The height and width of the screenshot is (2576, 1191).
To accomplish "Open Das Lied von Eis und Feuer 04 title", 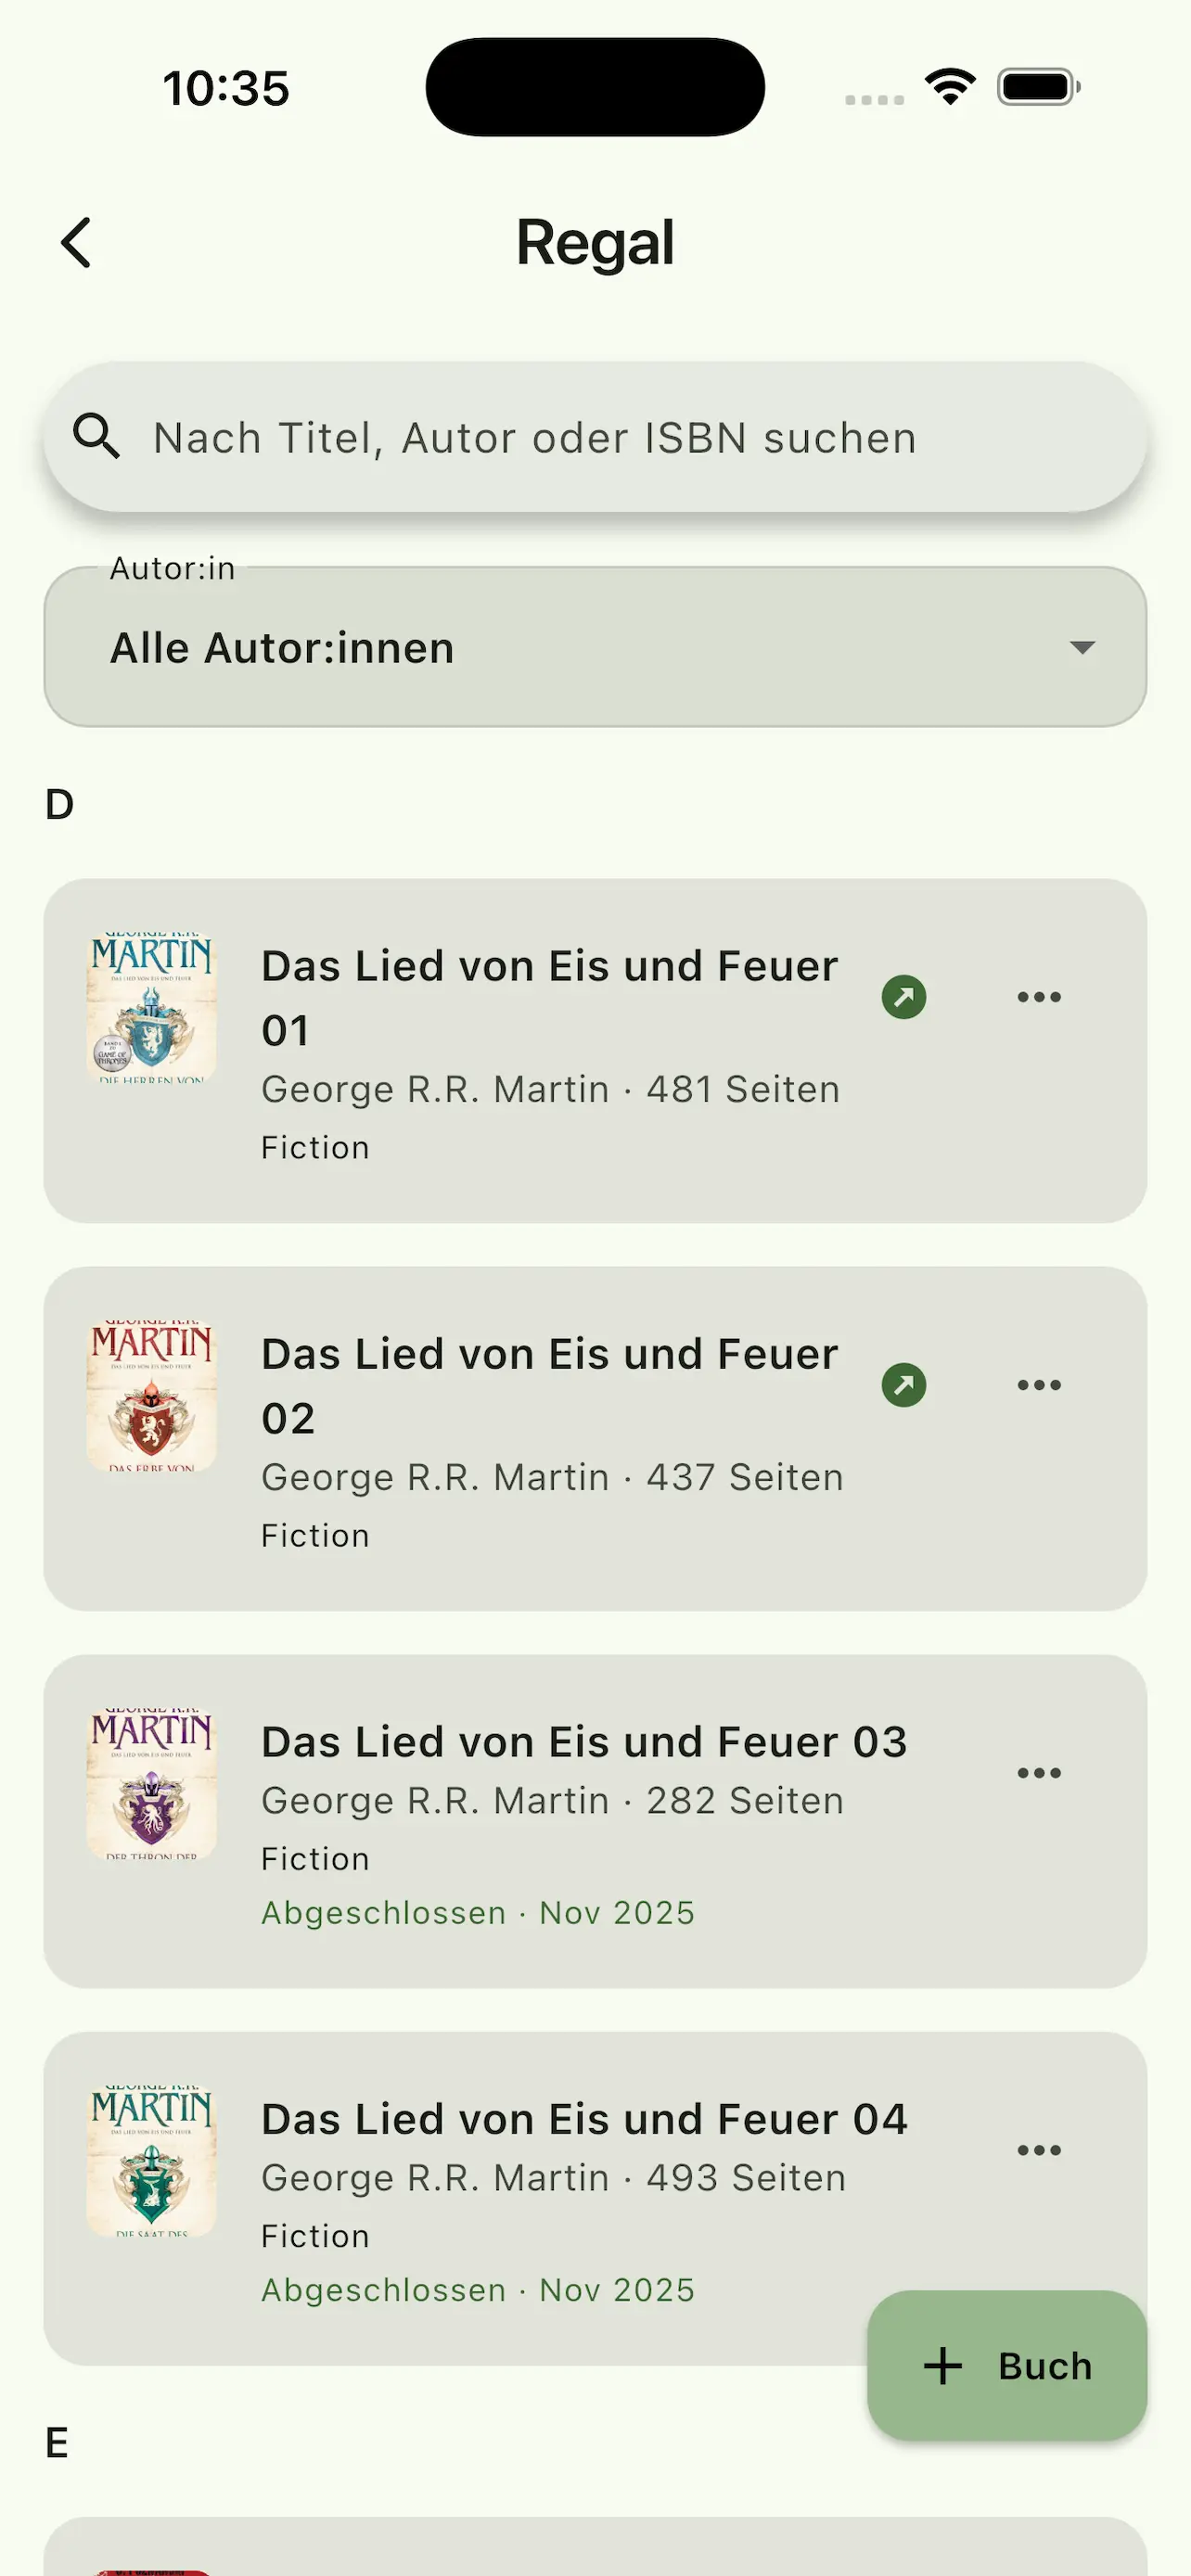I will [584, 2119].
